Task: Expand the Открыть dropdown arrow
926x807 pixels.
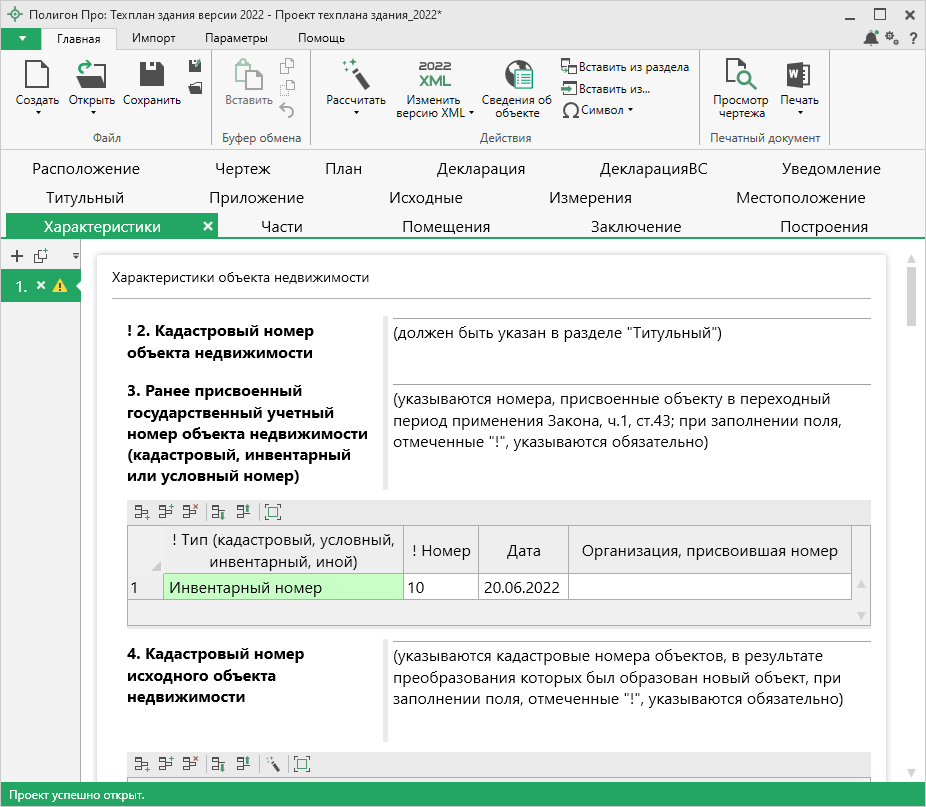Action: [91, 112]
